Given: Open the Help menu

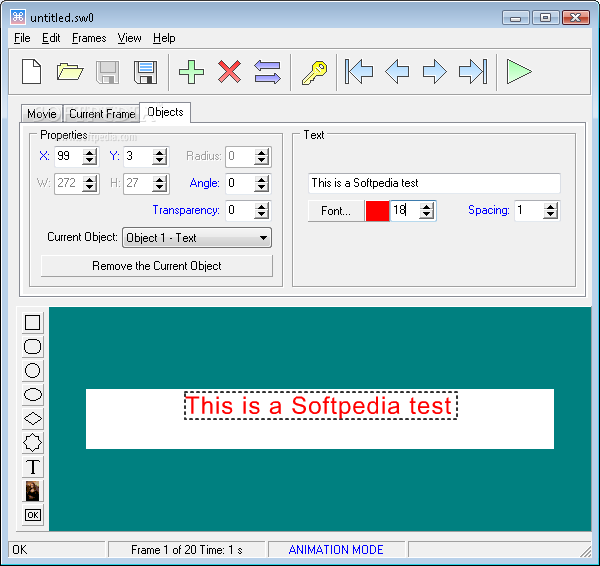Looking at the screenshot, I should 164,38.
